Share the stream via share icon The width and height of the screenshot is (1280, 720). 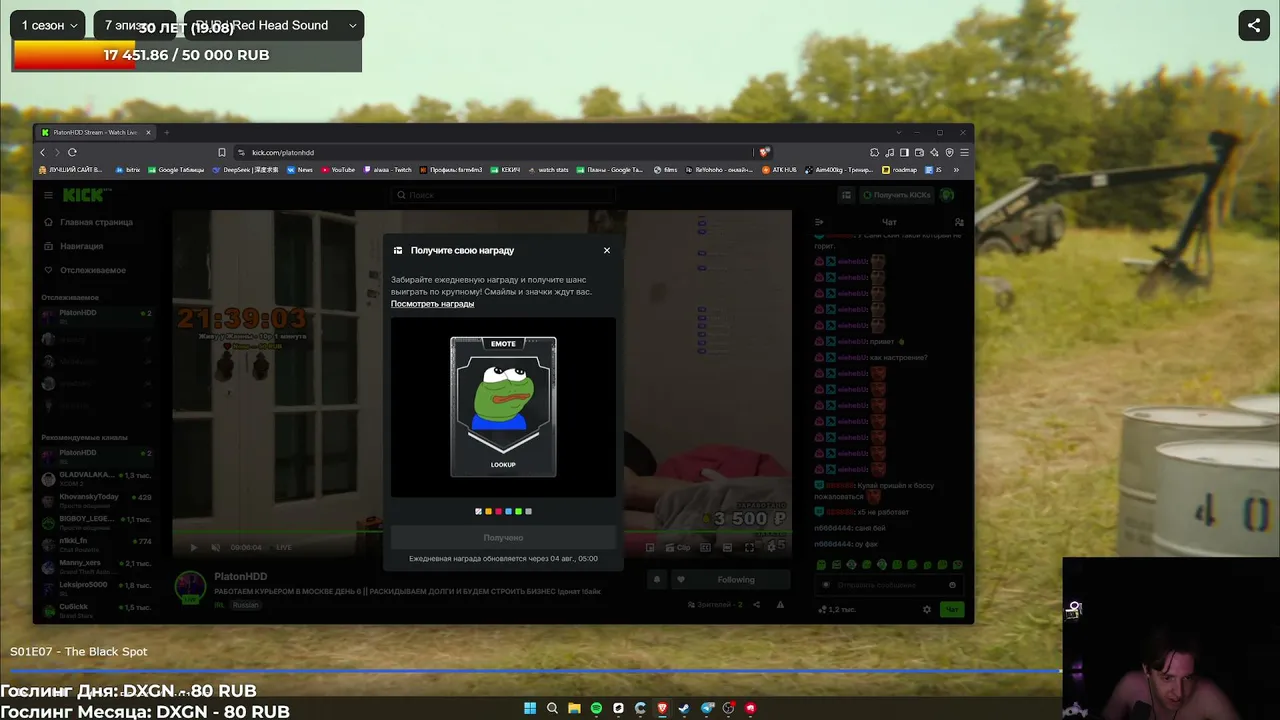[x=756, y=605]
